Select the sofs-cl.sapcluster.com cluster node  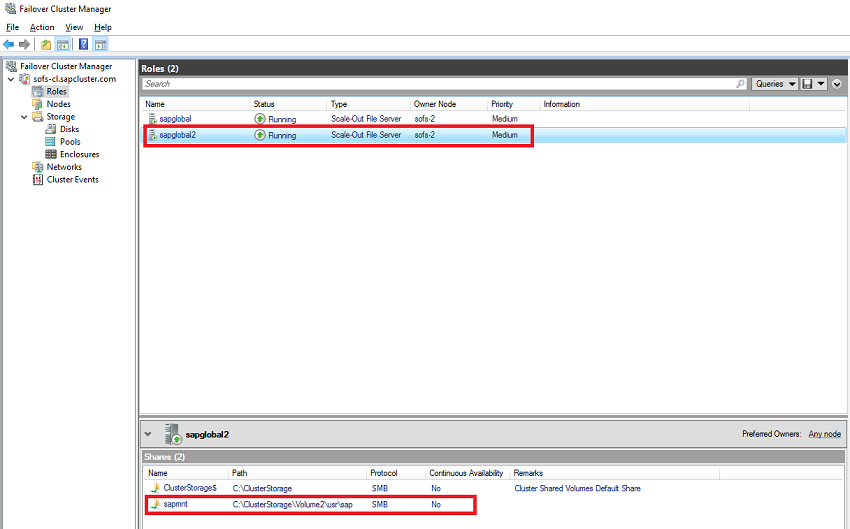[x=74, y=79]
